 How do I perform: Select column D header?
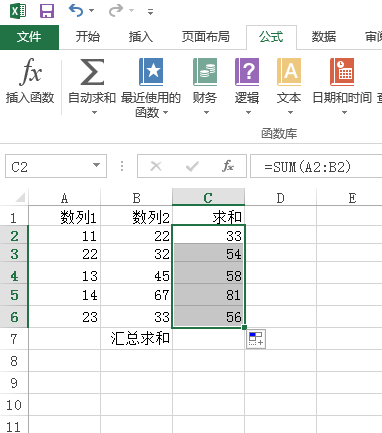click(x=281, y=198)
